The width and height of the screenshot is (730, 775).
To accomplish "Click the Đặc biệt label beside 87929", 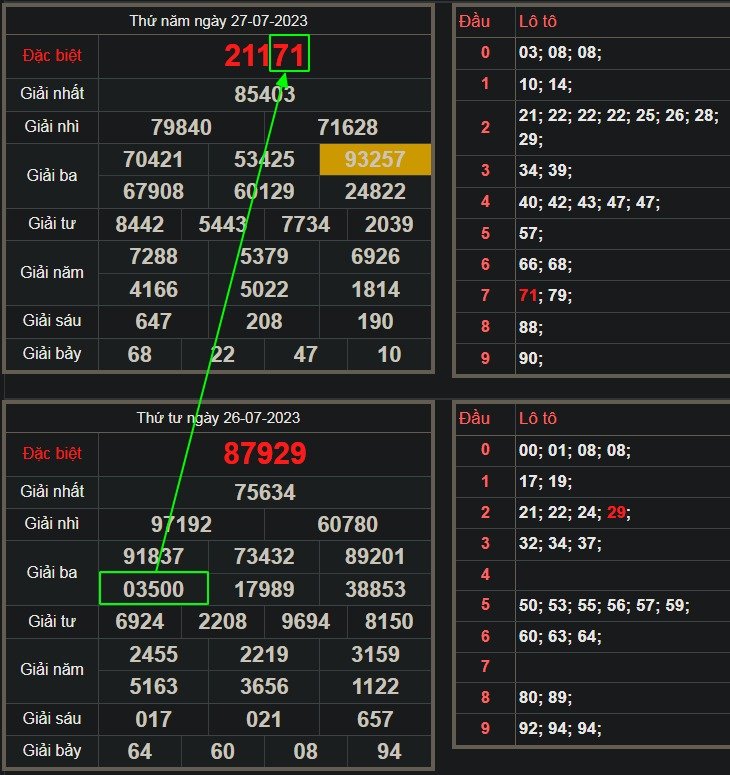I will point(51,453).
